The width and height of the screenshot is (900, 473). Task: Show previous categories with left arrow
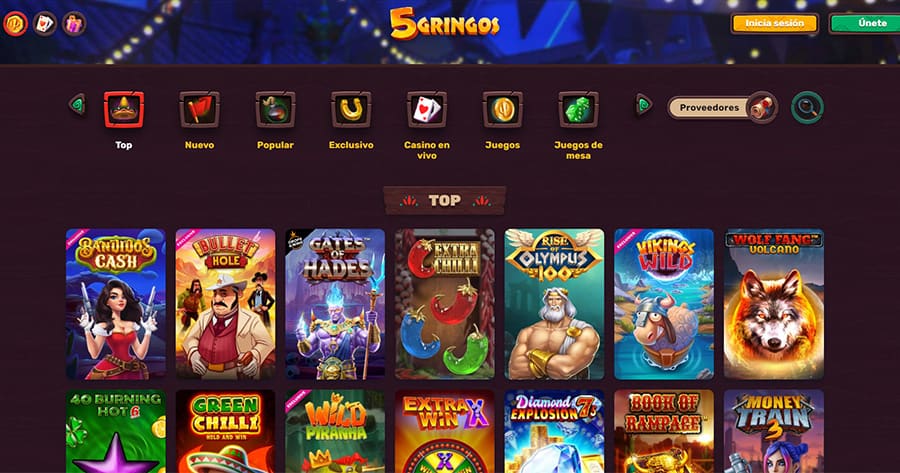(77, 105)
